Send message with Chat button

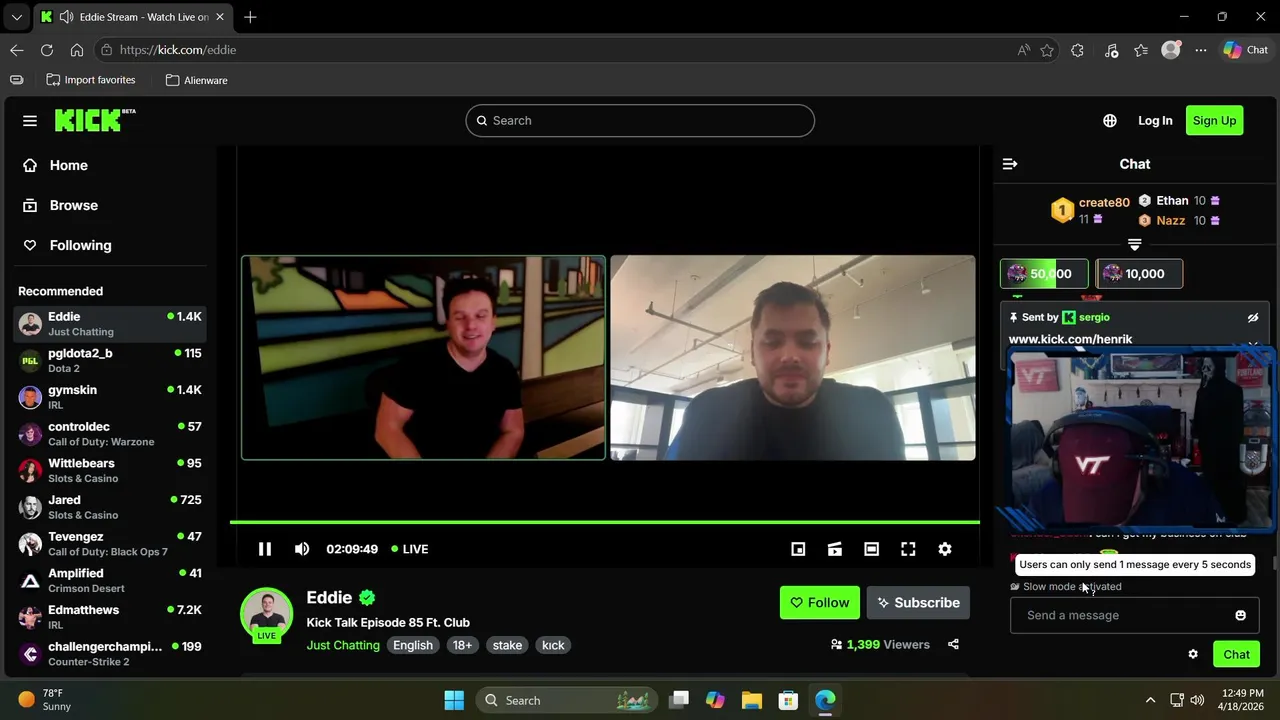tap(1236, 655)
